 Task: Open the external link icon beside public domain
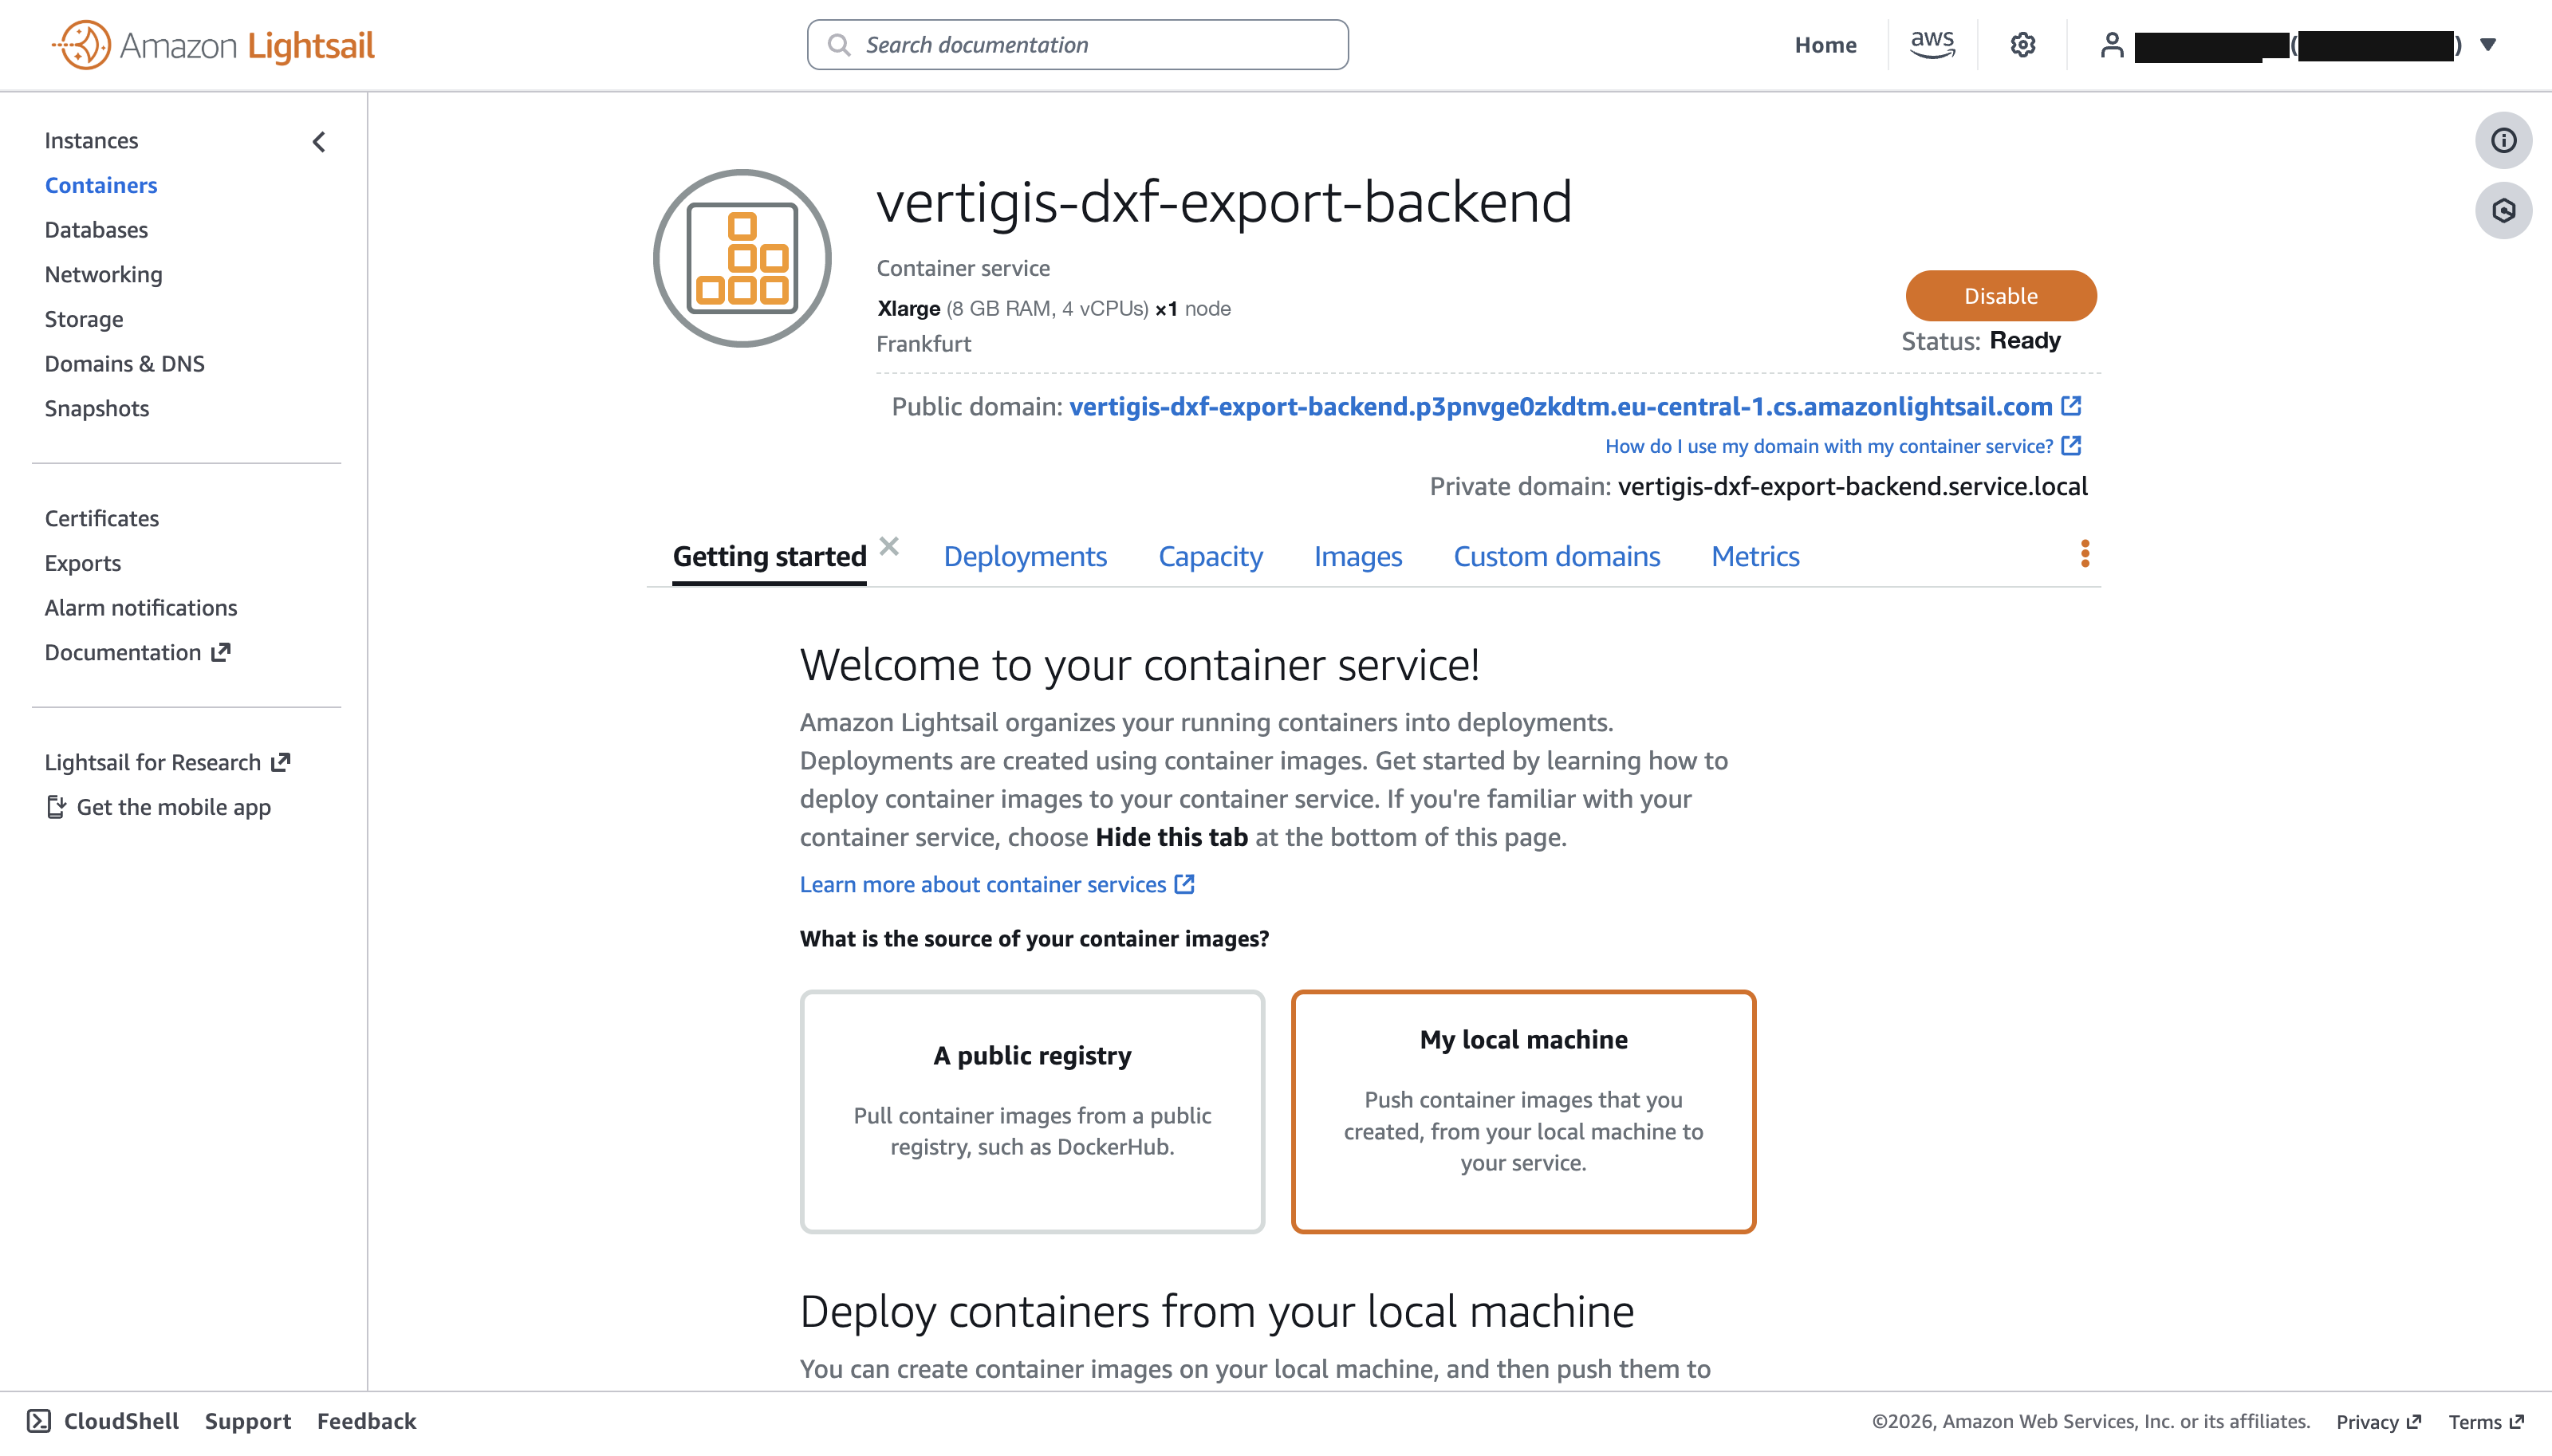(x=2071, y=406)
